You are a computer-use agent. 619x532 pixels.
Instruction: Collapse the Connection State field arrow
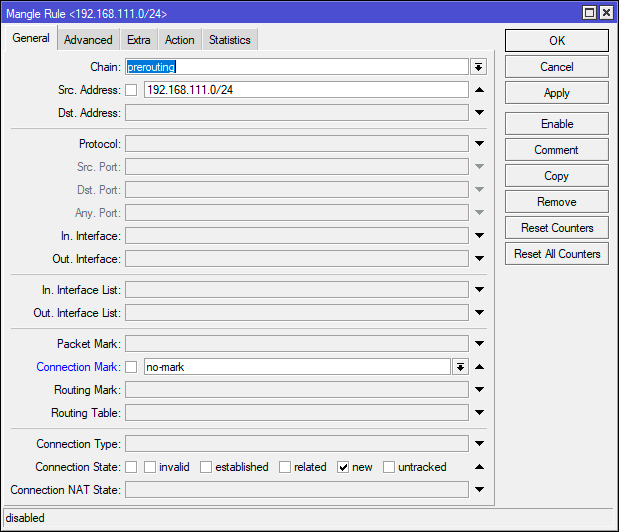tap(479, 467)
